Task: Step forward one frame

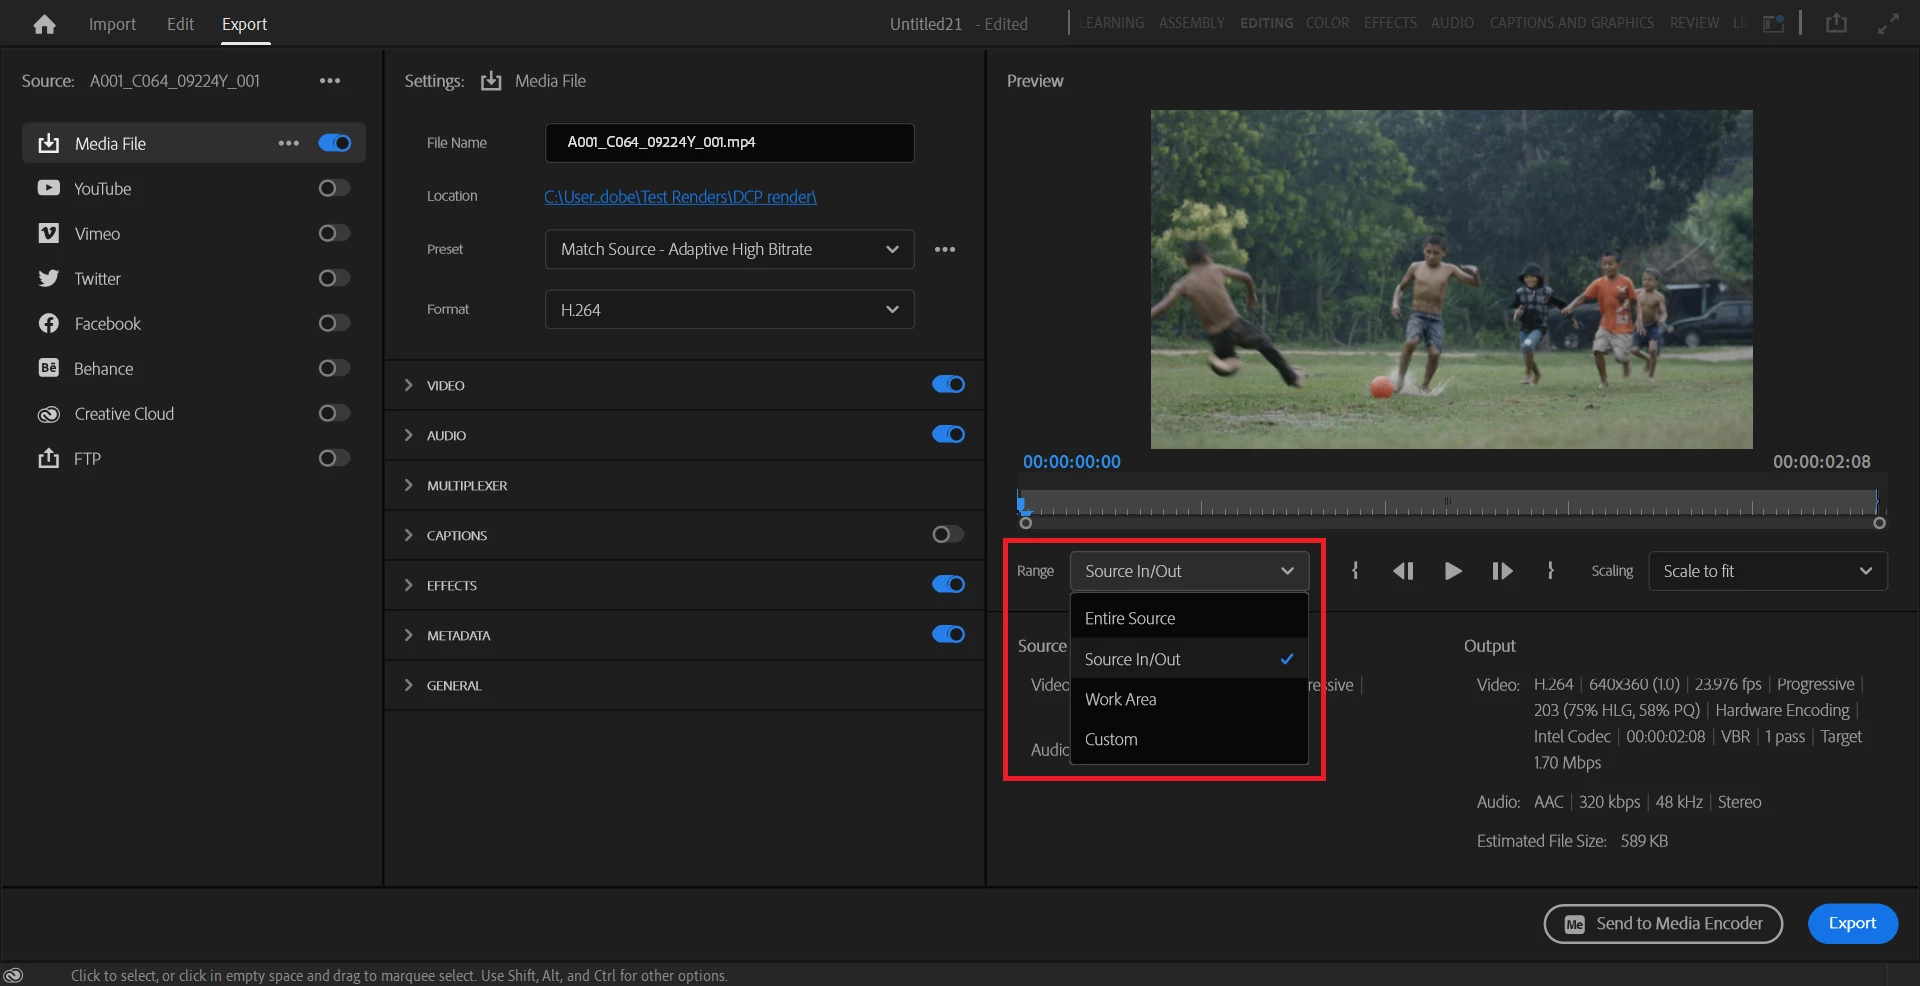Action: pyautogui.click(x=1502, y=571)
